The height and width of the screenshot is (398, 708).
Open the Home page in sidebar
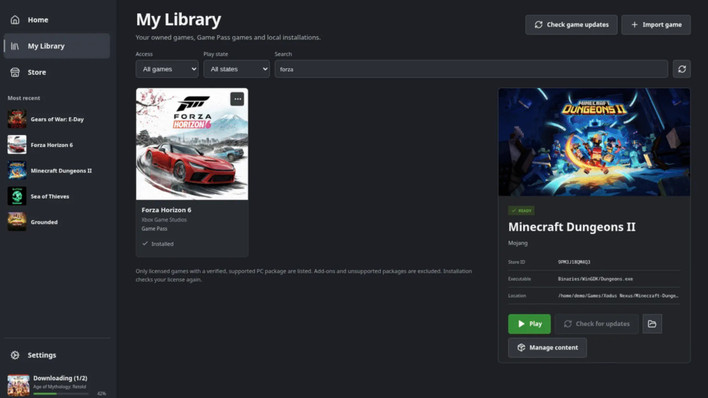tap(56, 20)
